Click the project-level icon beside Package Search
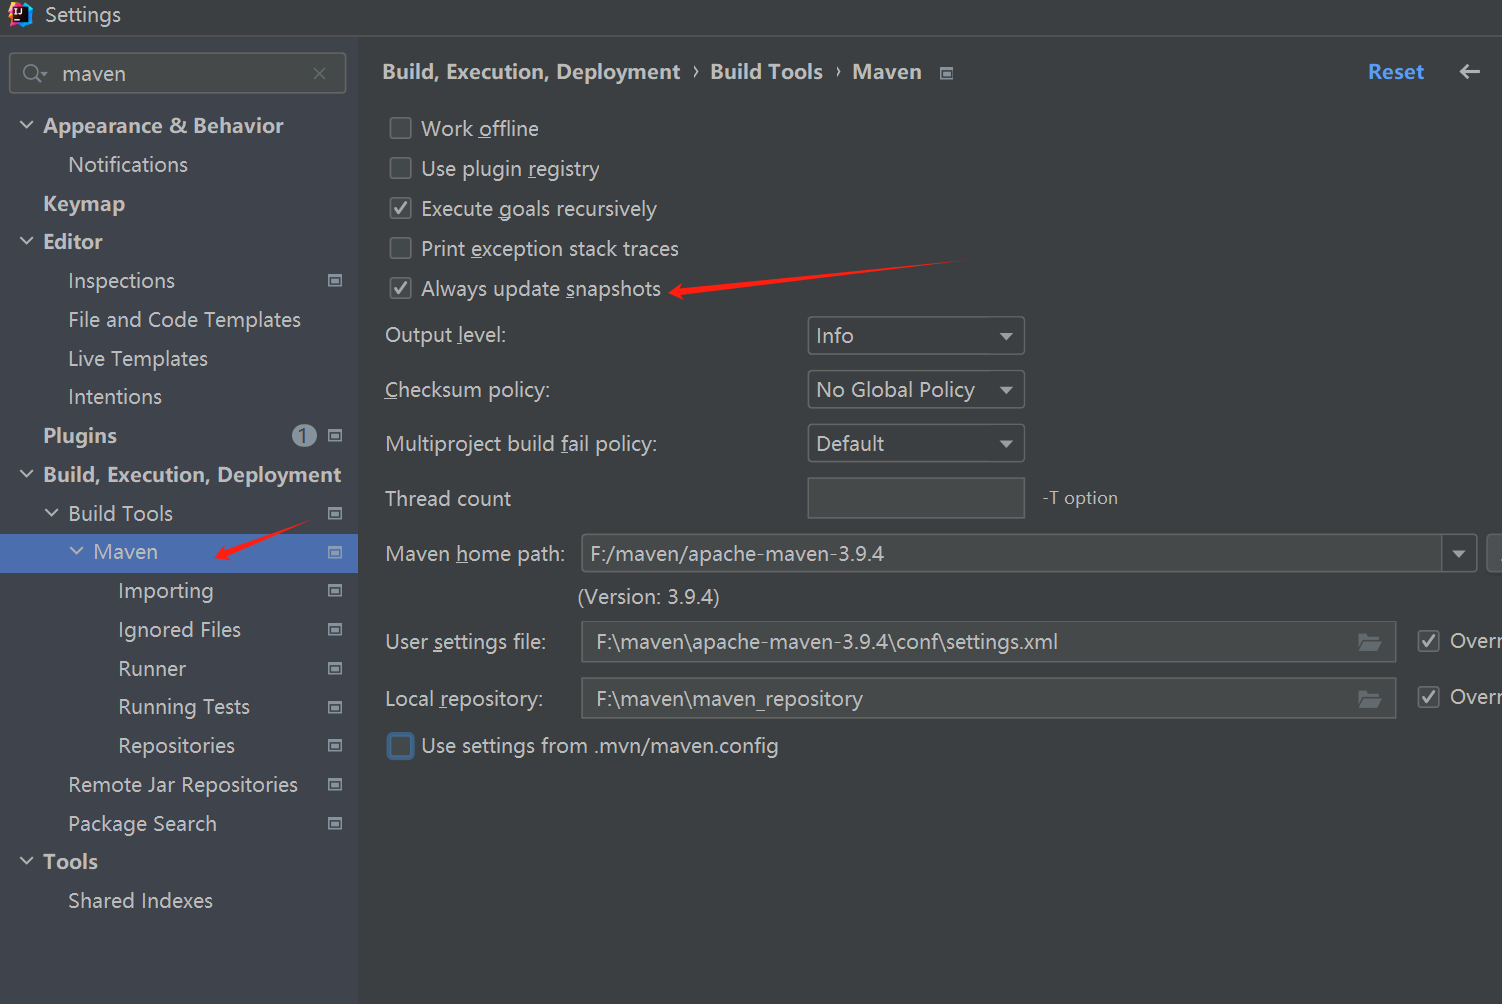This screenshot has width=1502, height=1004. coord(335,824)
